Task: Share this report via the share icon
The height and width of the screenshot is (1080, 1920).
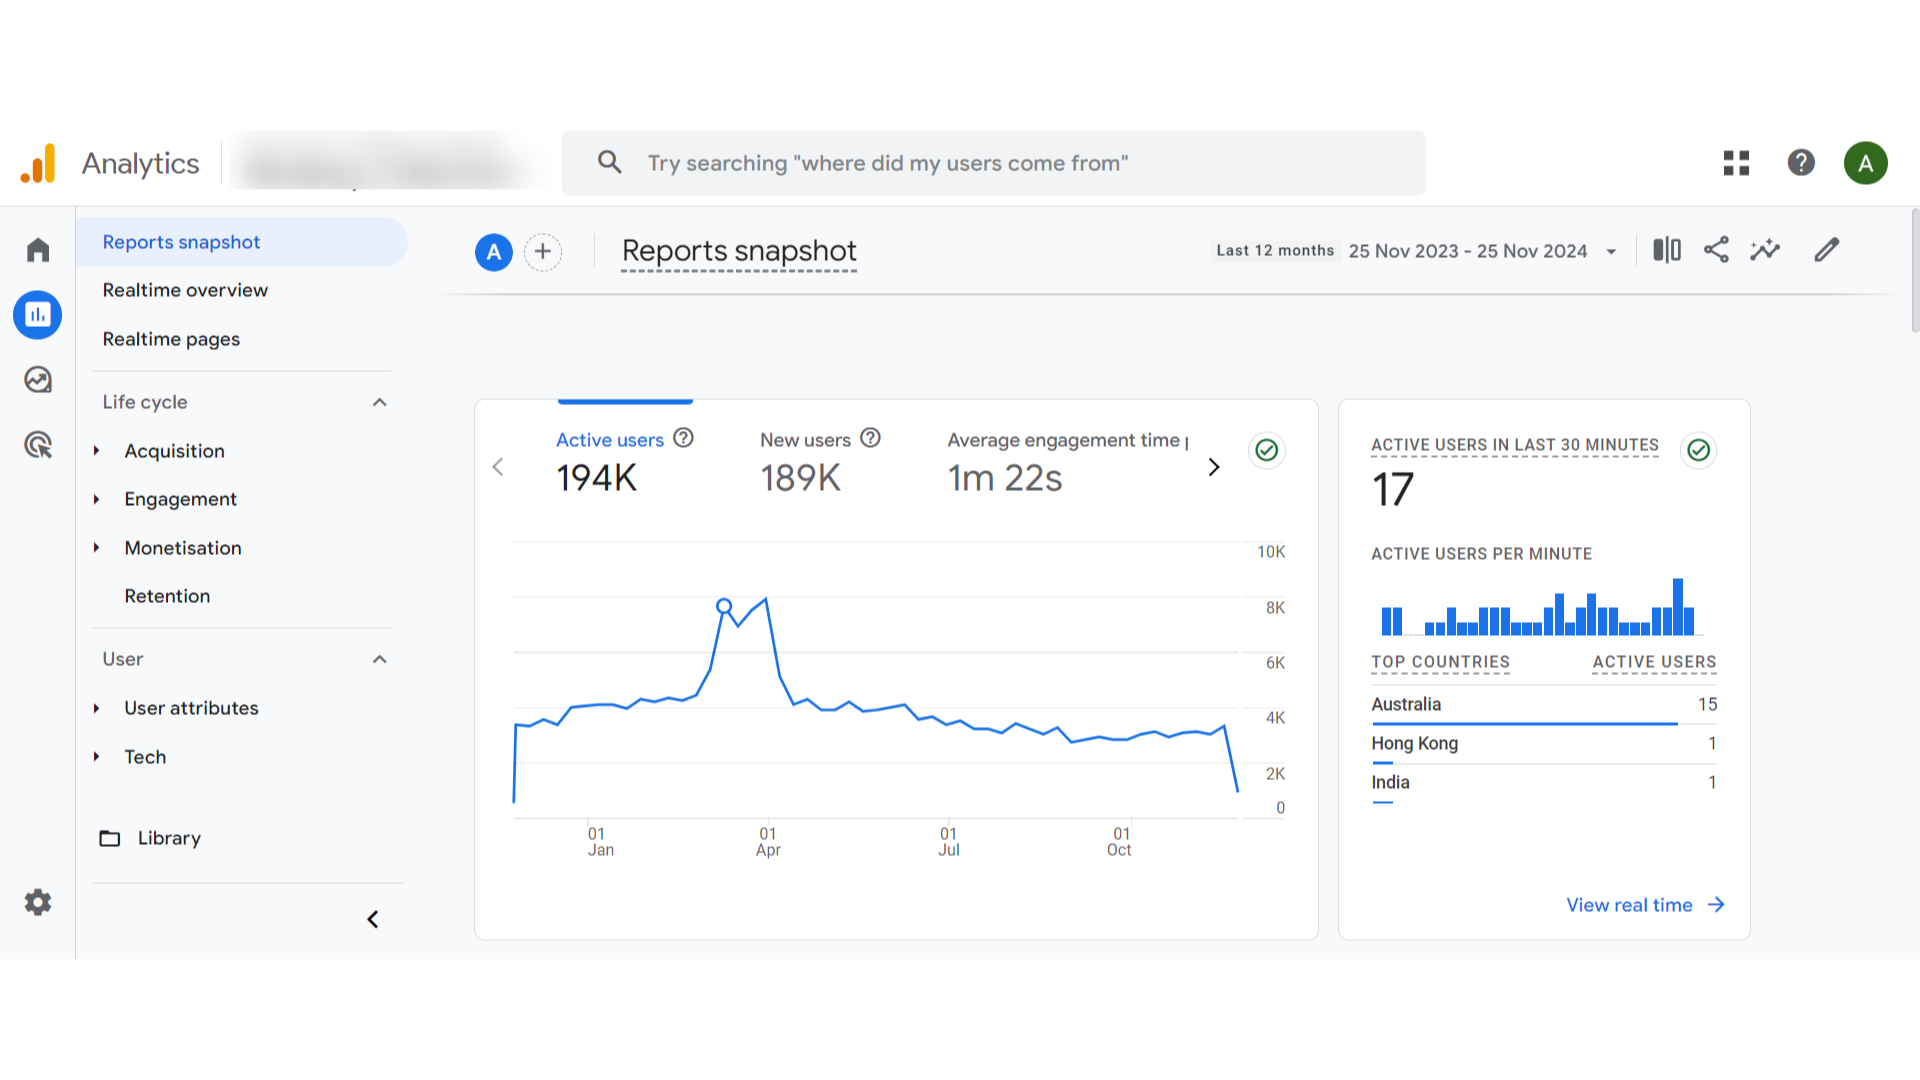Action: coord(1716,250)
